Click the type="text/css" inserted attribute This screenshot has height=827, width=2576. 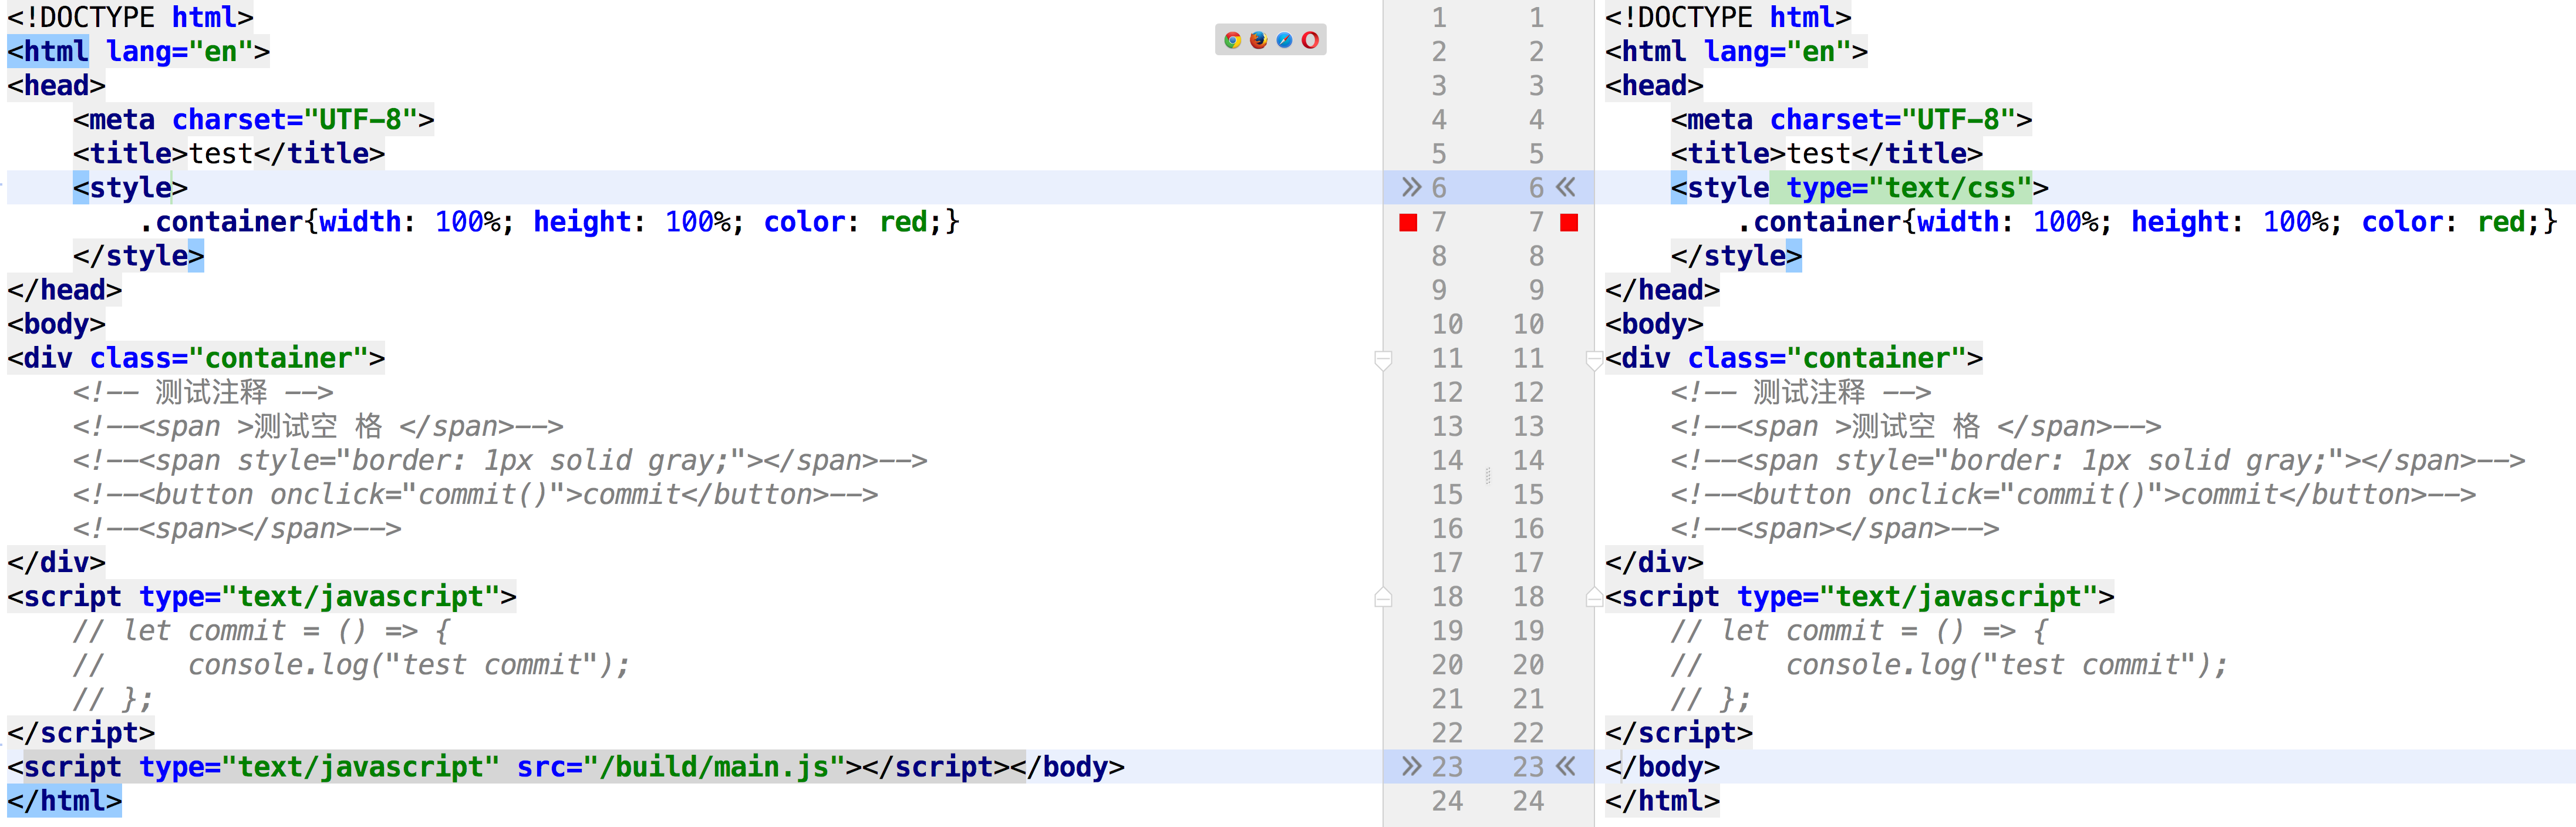[1909, 187]
